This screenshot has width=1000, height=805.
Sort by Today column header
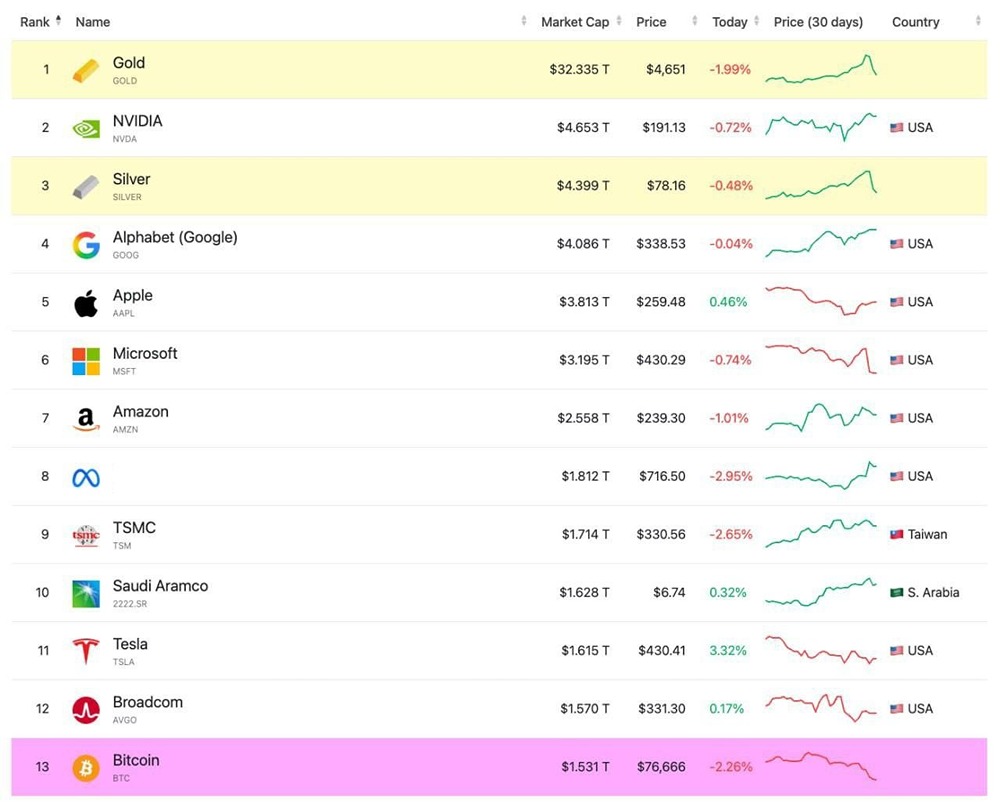pyautogui.click(x=730, y=22)
